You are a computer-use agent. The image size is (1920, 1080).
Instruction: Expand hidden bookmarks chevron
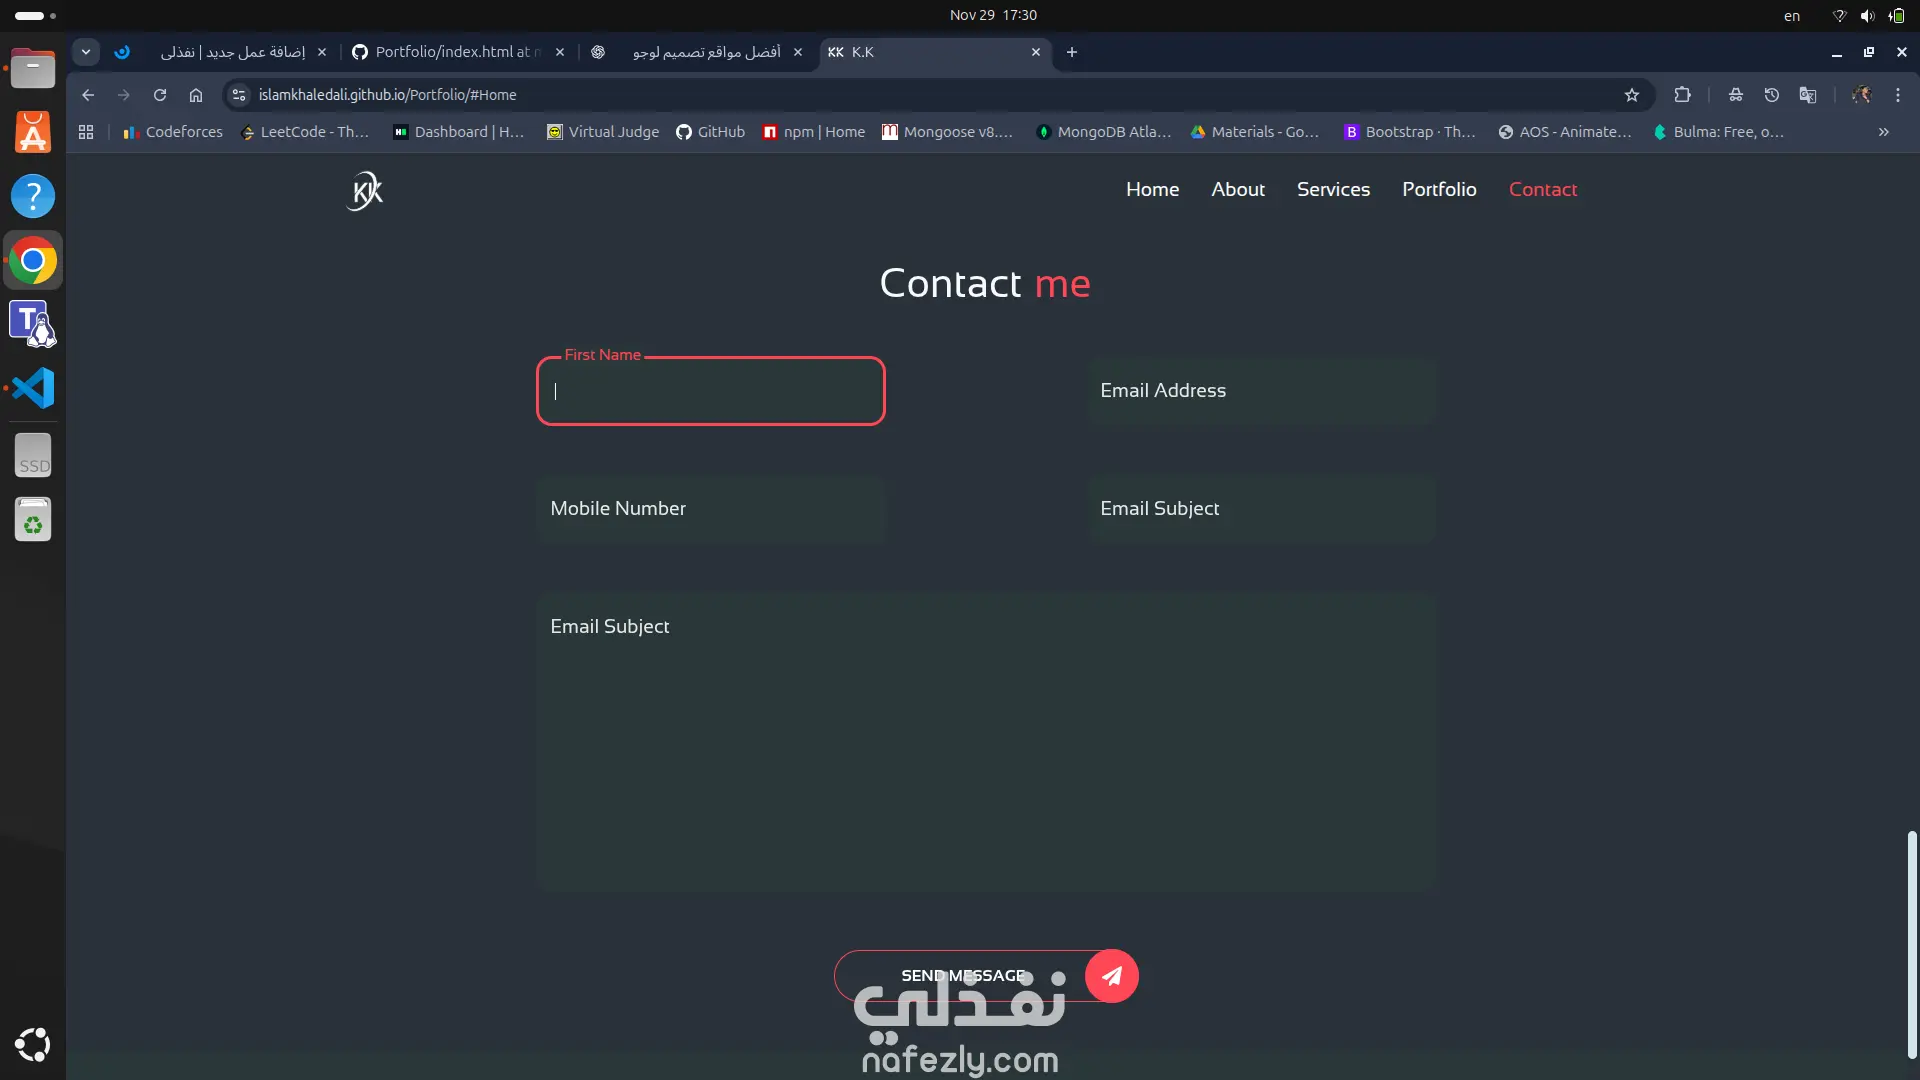point(1884,132)
